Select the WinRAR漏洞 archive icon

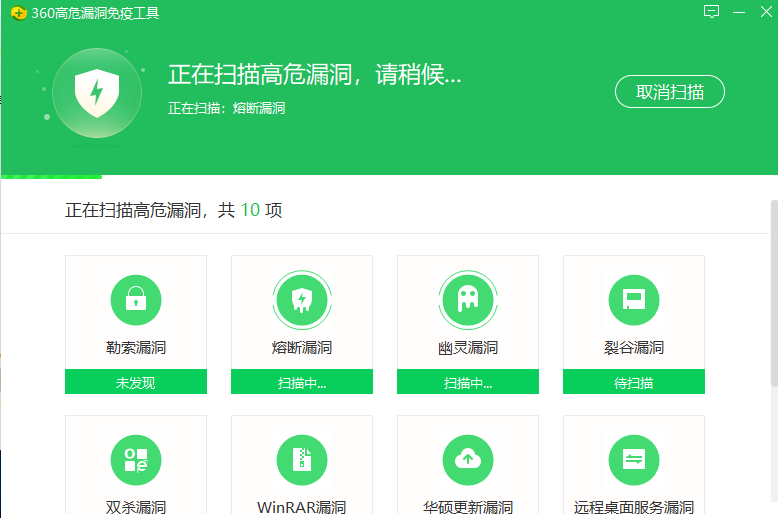click(x=301, y=460)
